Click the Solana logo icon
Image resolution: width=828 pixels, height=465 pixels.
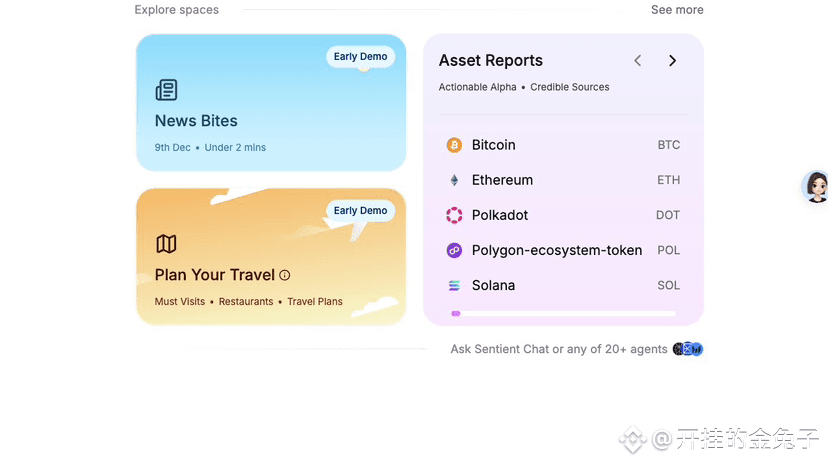(454, 285)
